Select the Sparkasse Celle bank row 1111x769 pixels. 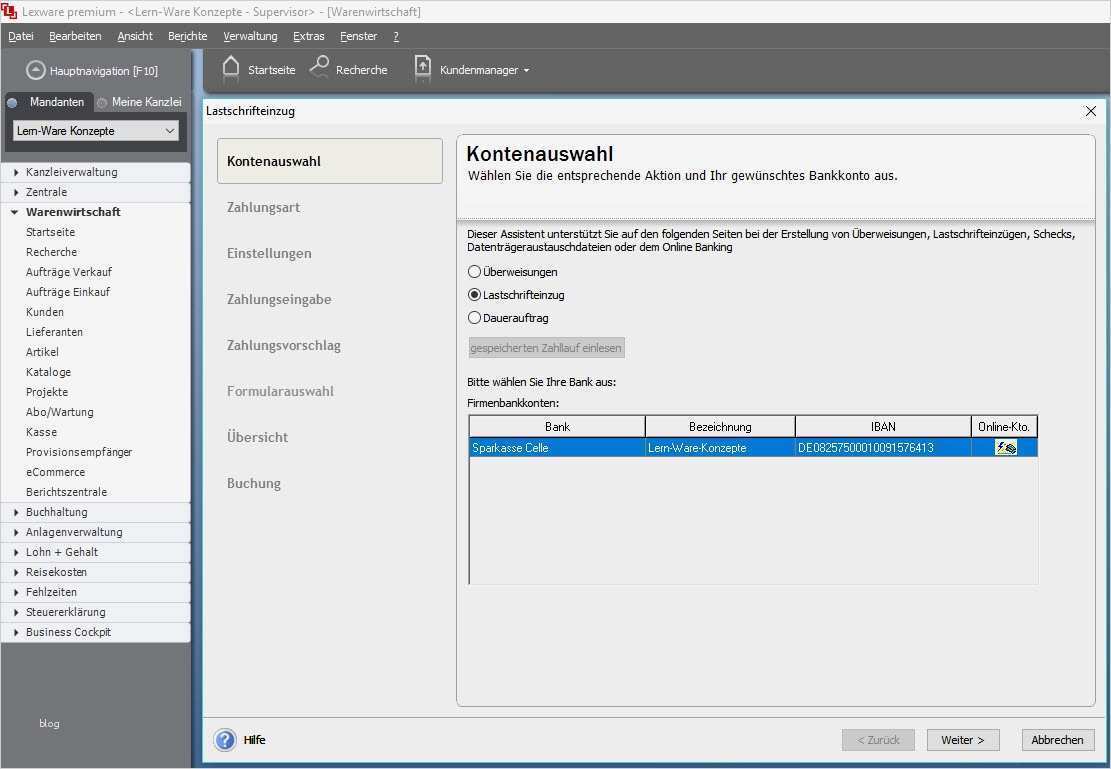tap(555, 448)
